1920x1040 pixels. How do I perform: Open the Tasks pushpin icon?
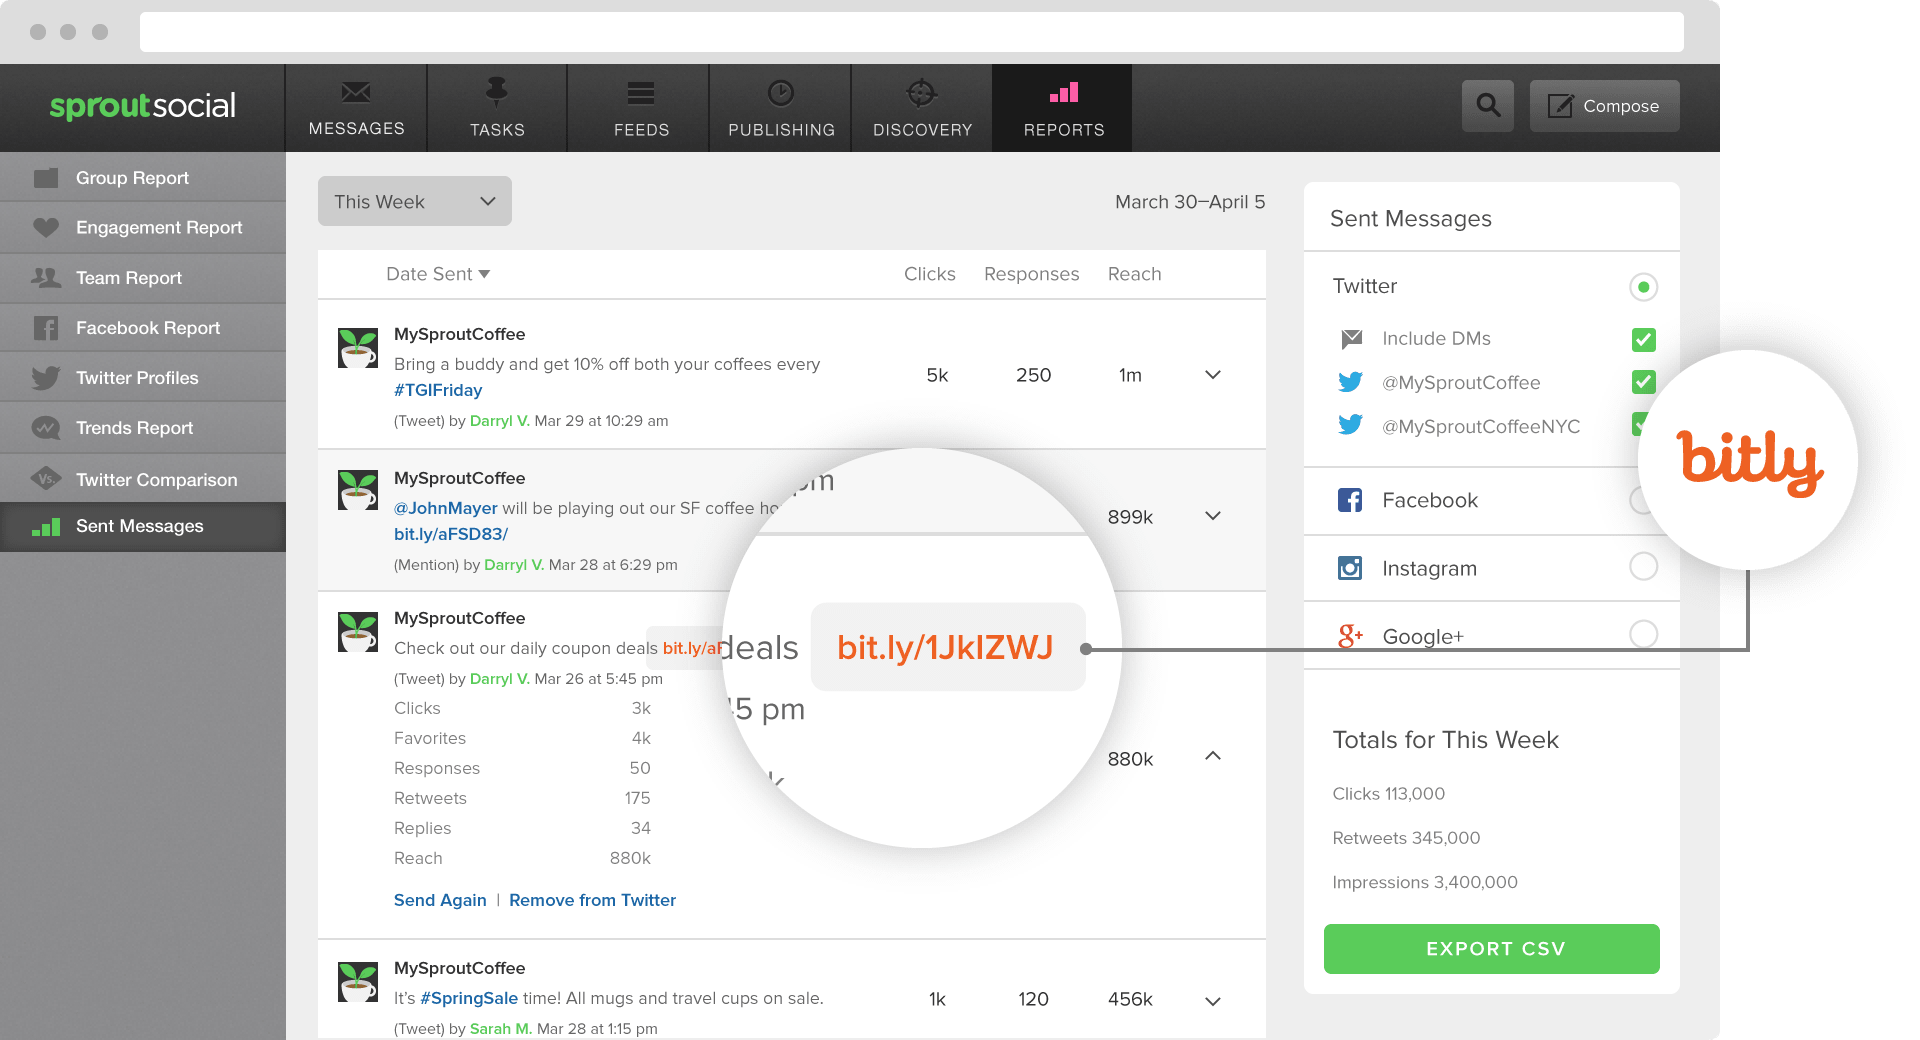(496, 92)
